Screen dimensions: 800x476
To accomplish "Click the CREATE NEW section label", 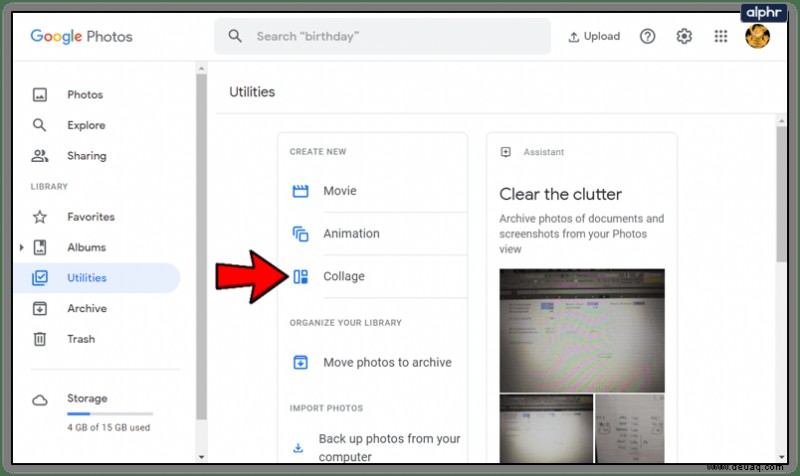I will 318,152.
